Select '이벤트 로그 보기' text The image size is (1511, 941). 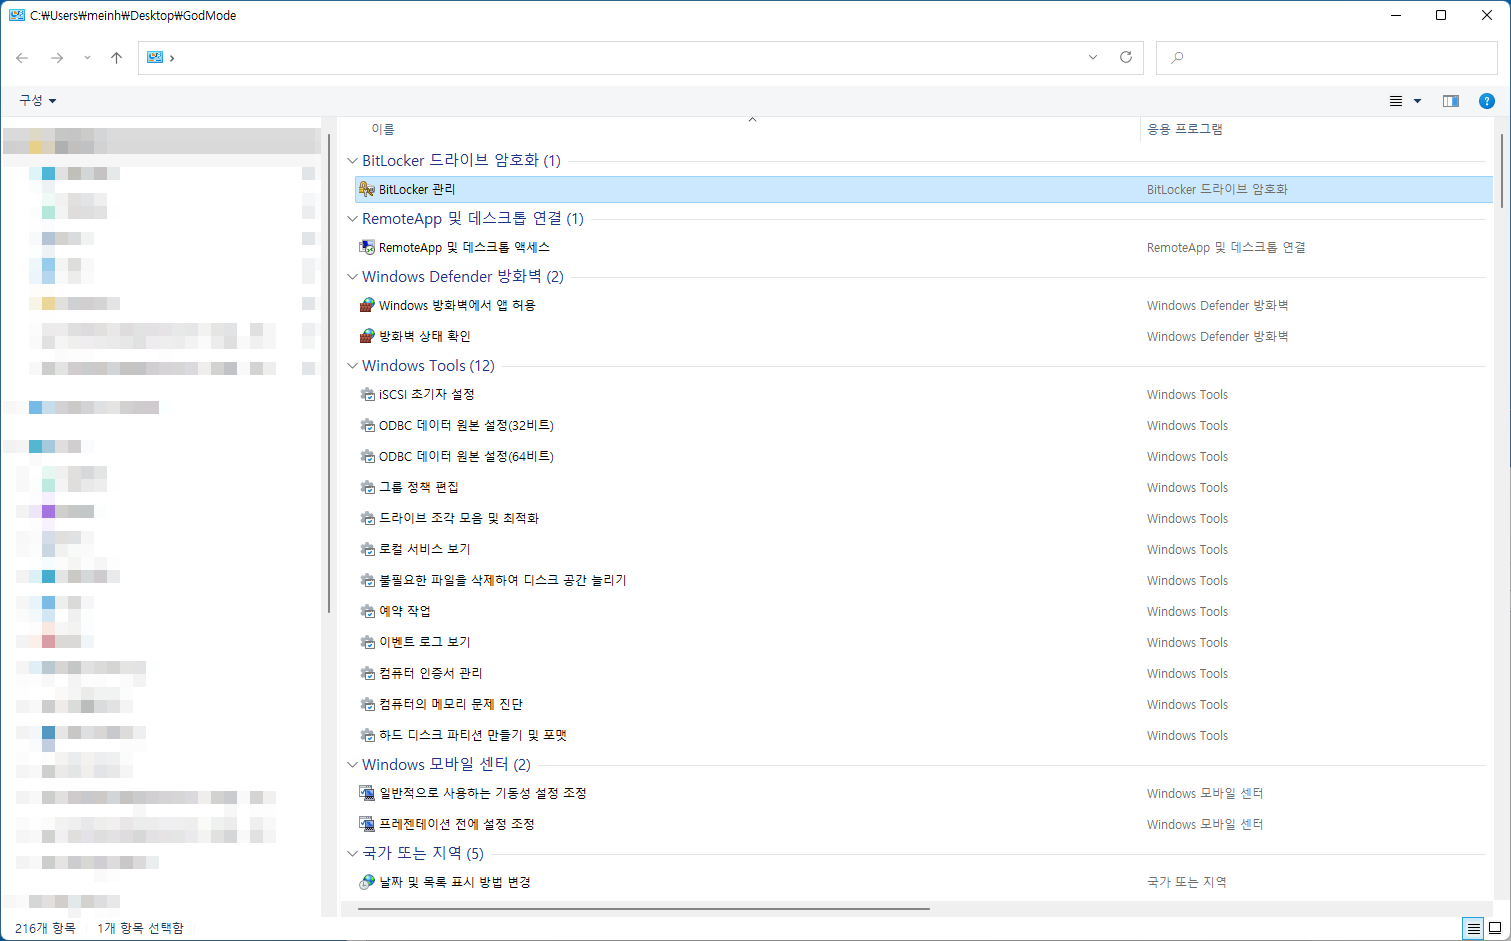[424, 642]
